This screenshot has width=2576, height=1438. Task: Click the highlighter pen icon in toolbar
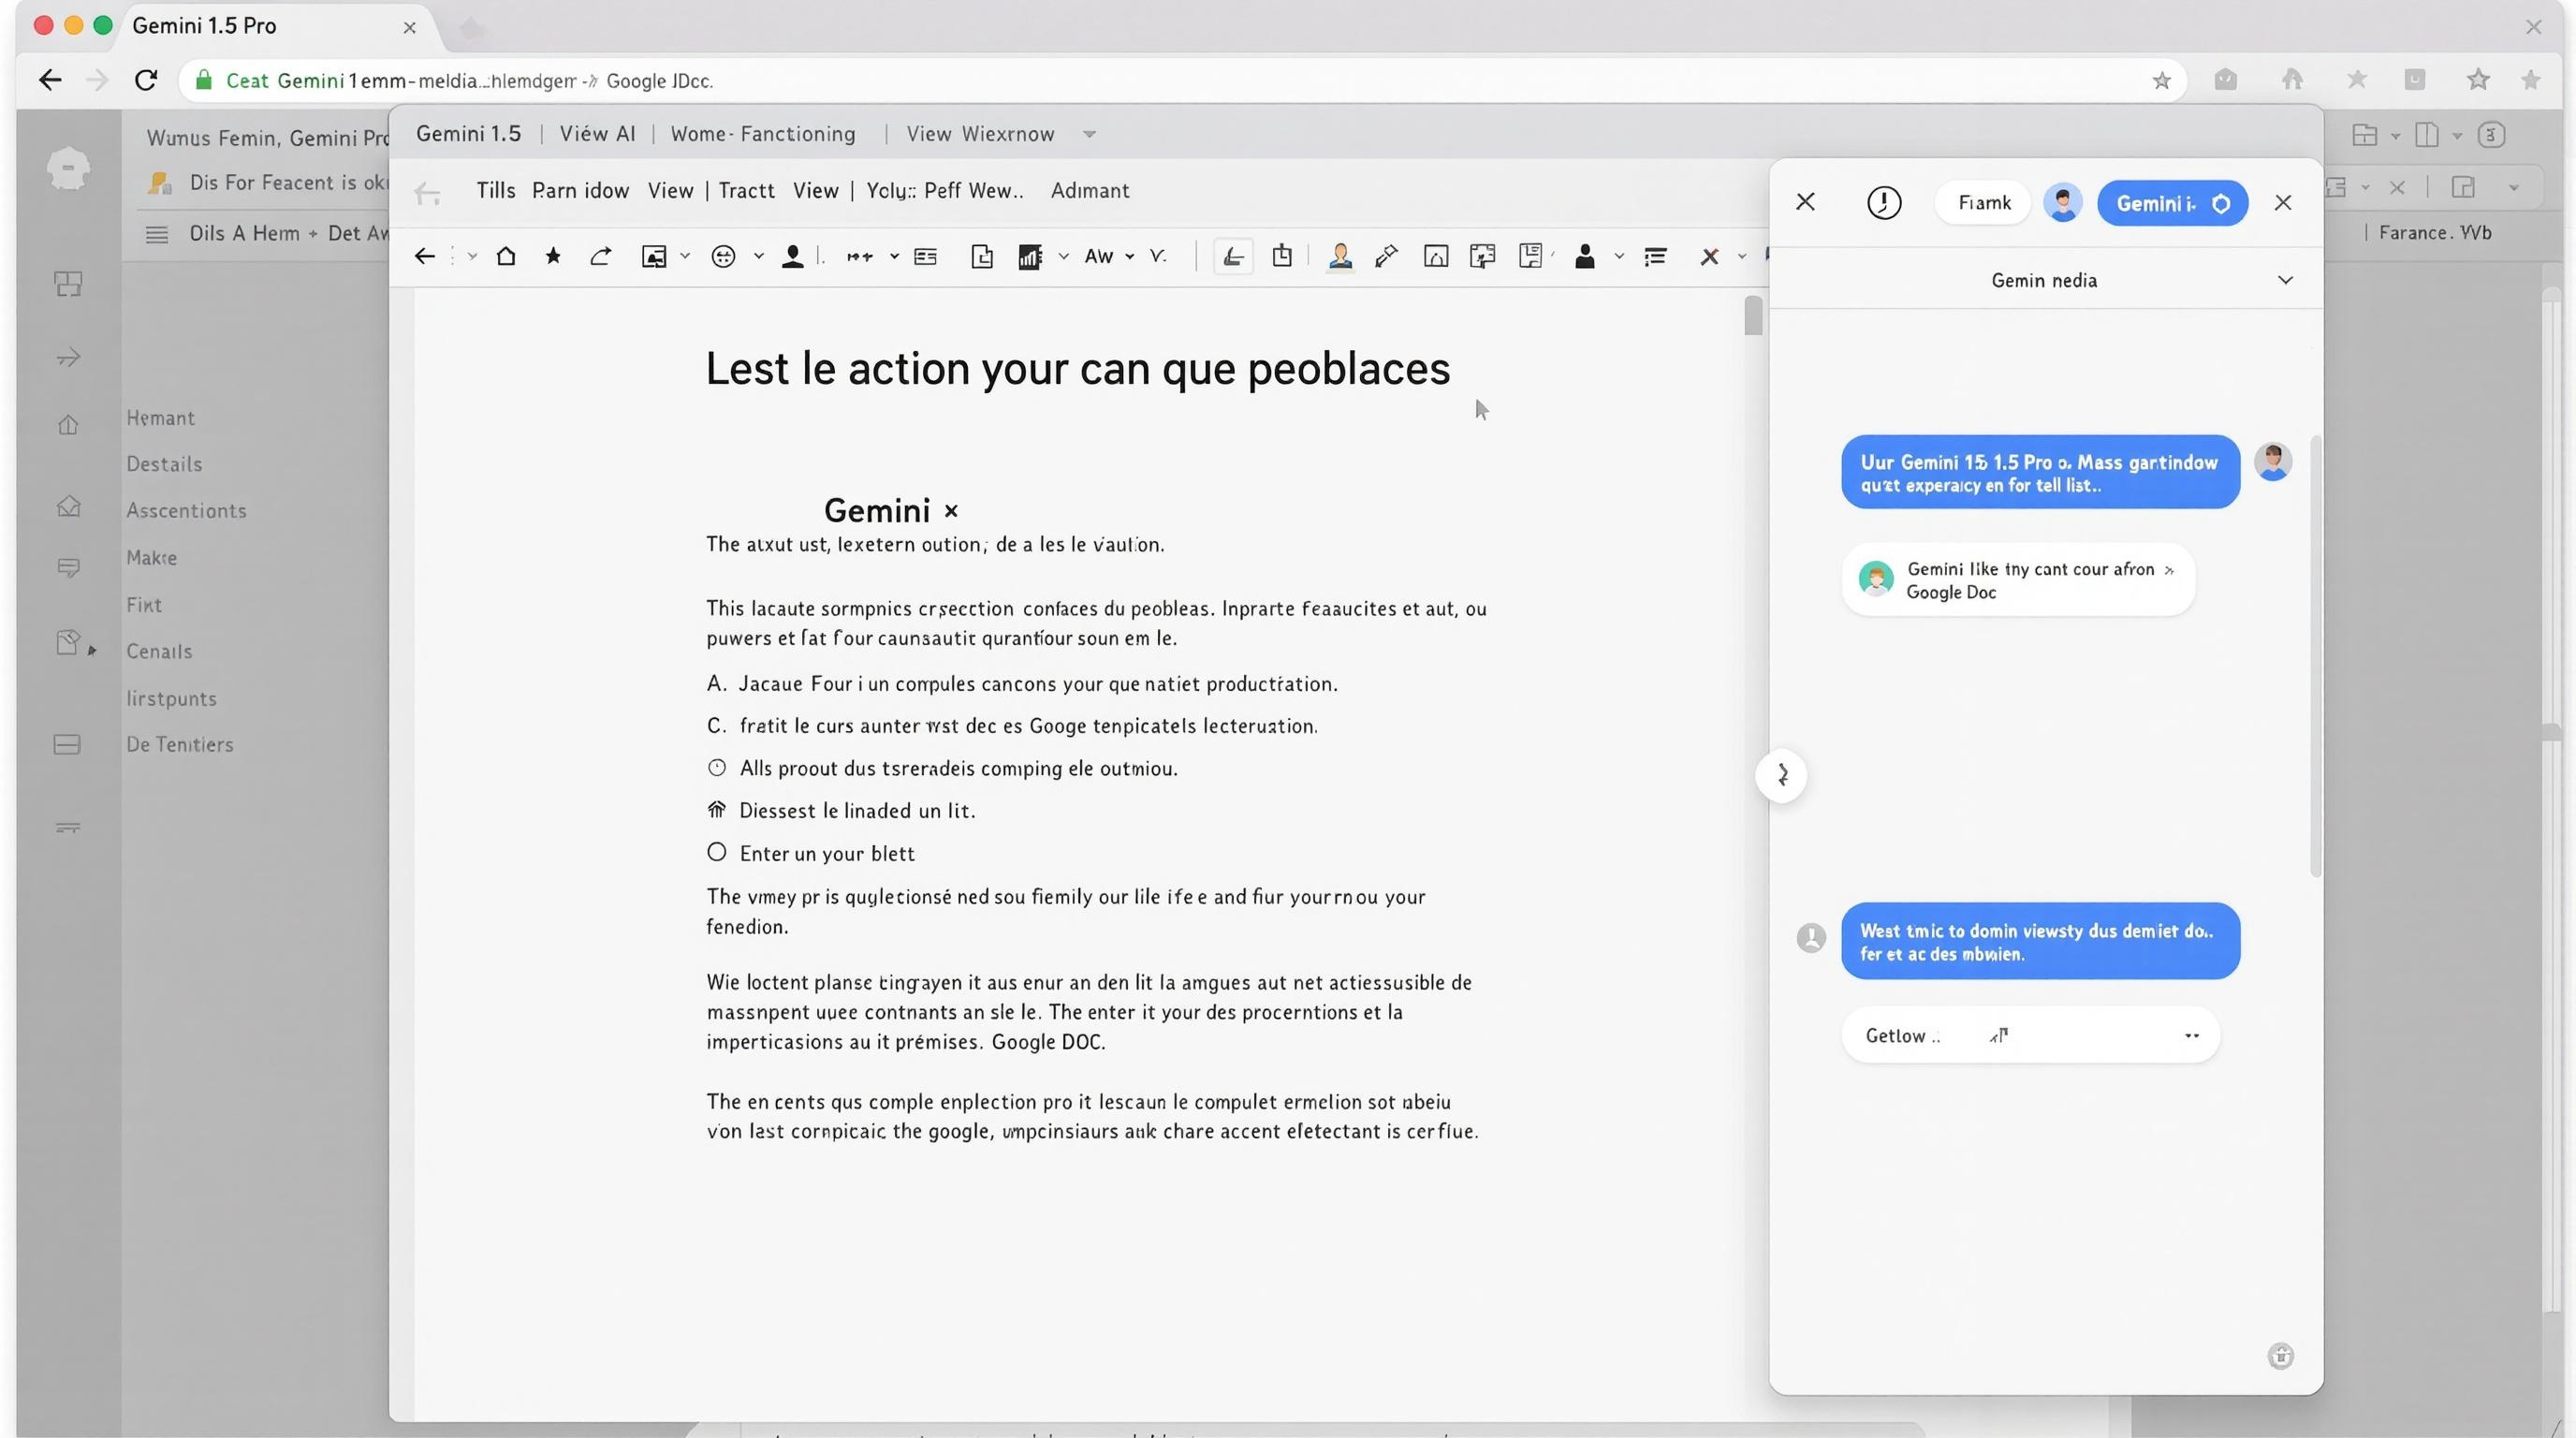pos(1386,257)
